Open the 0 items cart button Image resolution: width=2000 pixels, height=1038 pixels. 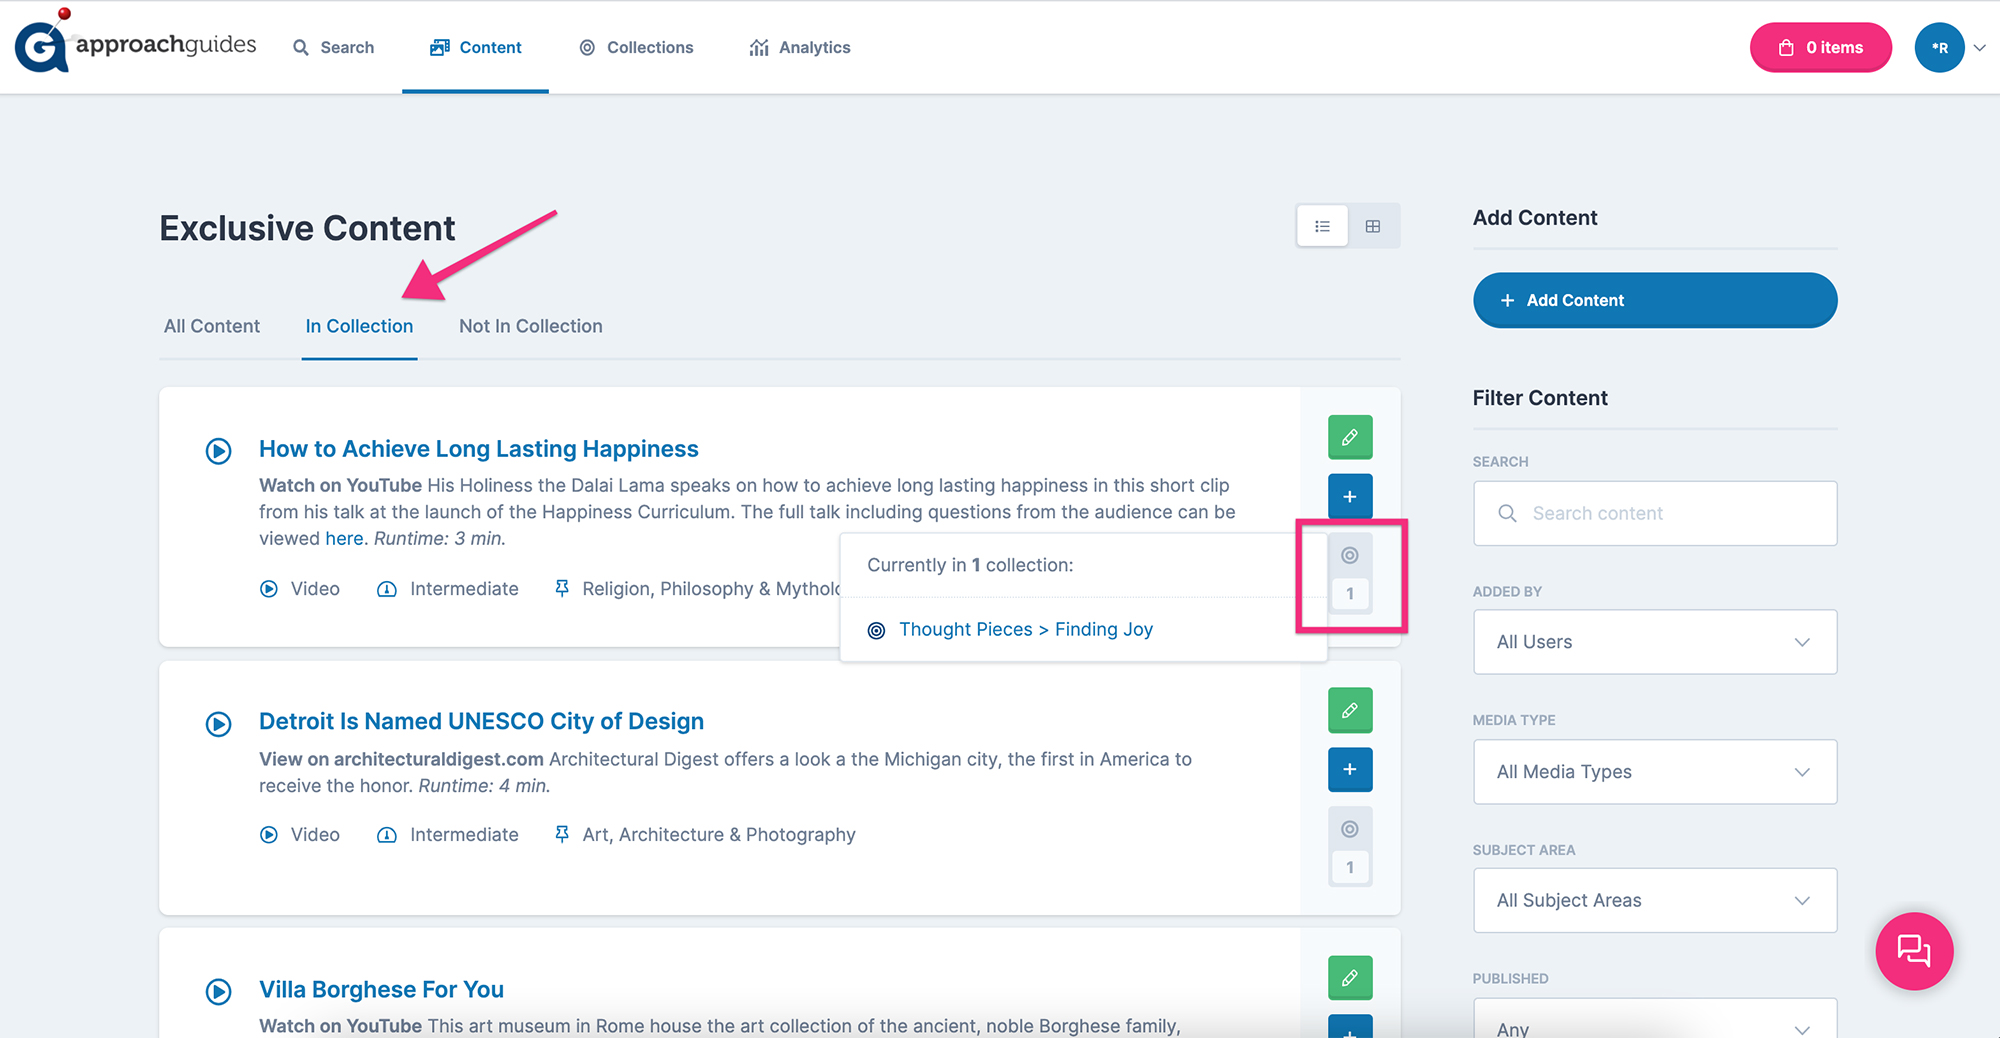1821,47
